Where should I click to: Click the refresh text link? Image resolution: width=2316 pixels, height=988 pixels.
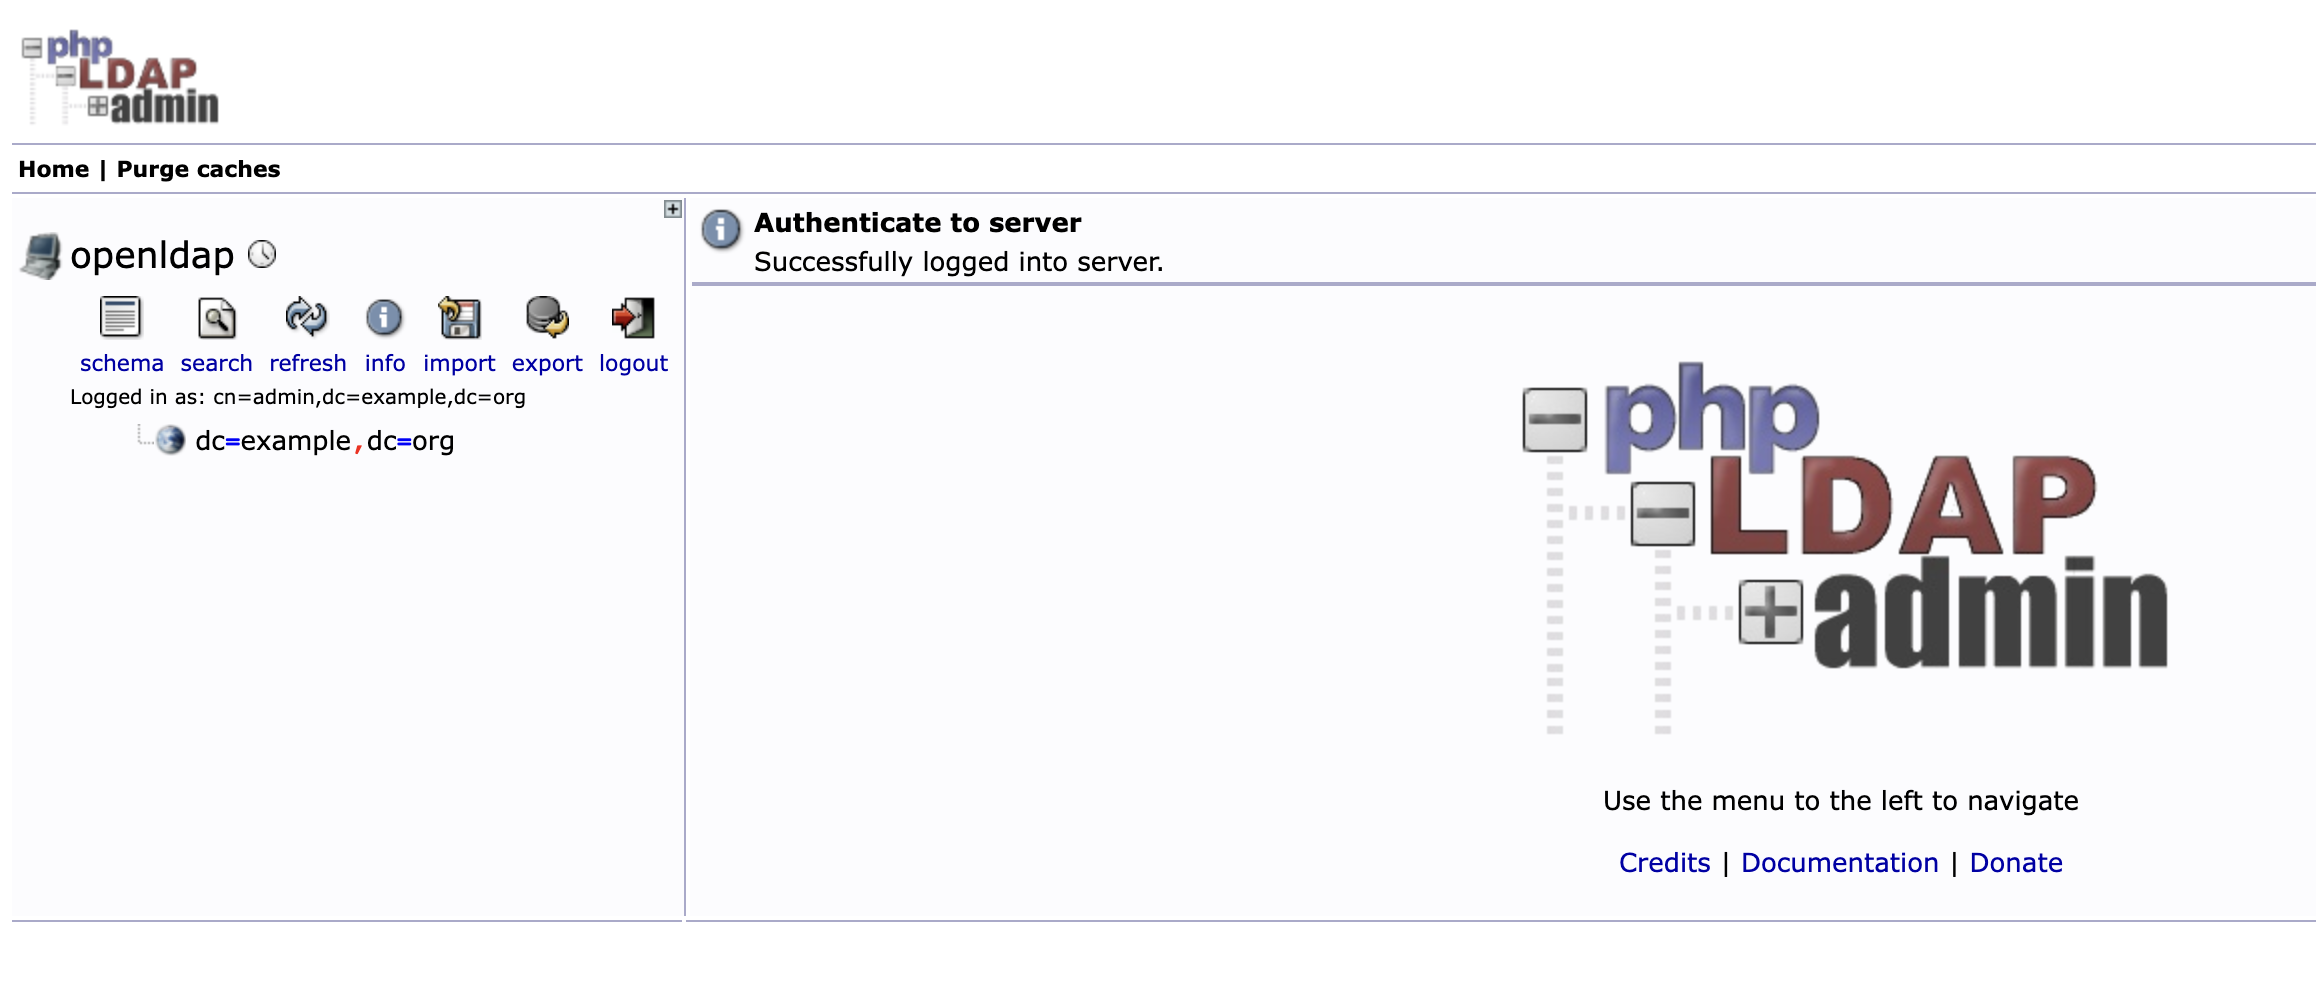pos(308,363)
